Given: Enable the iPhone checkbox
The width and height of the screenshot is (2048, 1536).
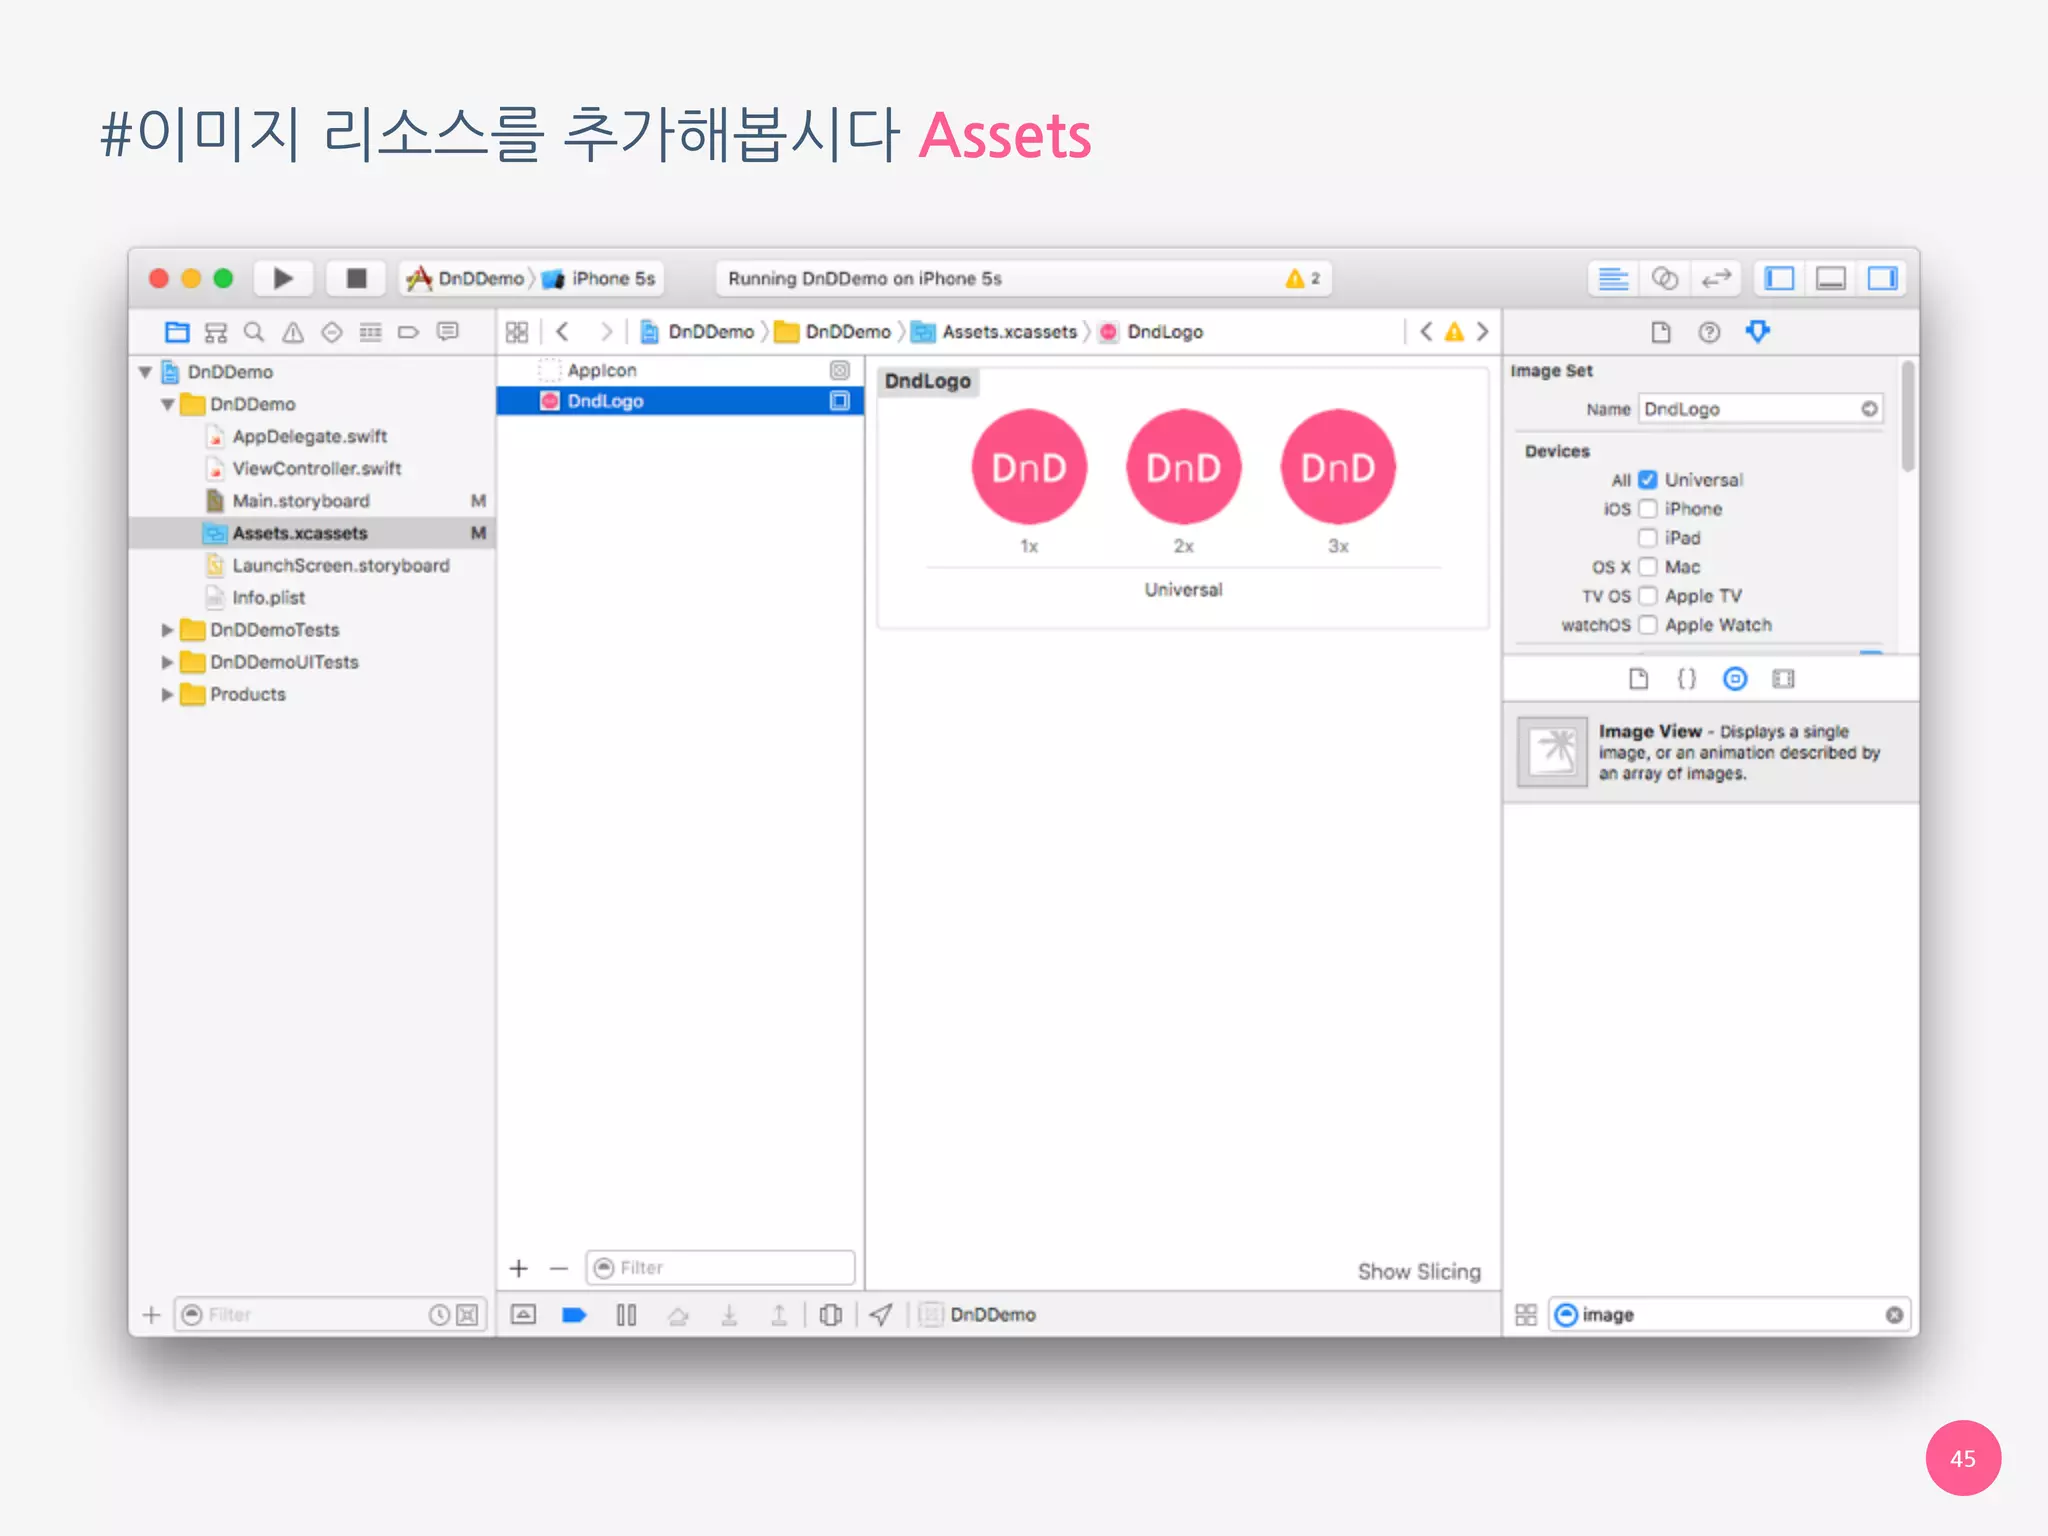Looking at the screenshot, I should point(1648,509).
